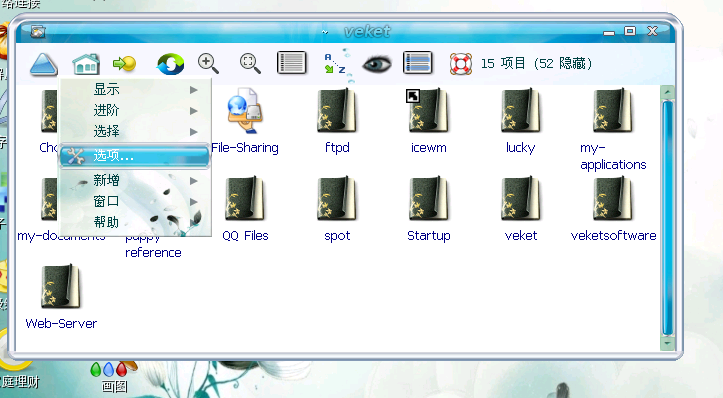Open the window menu icon in title bar
Image resolution: width=723 pixels, height=398 pixels.
point(38,31)
